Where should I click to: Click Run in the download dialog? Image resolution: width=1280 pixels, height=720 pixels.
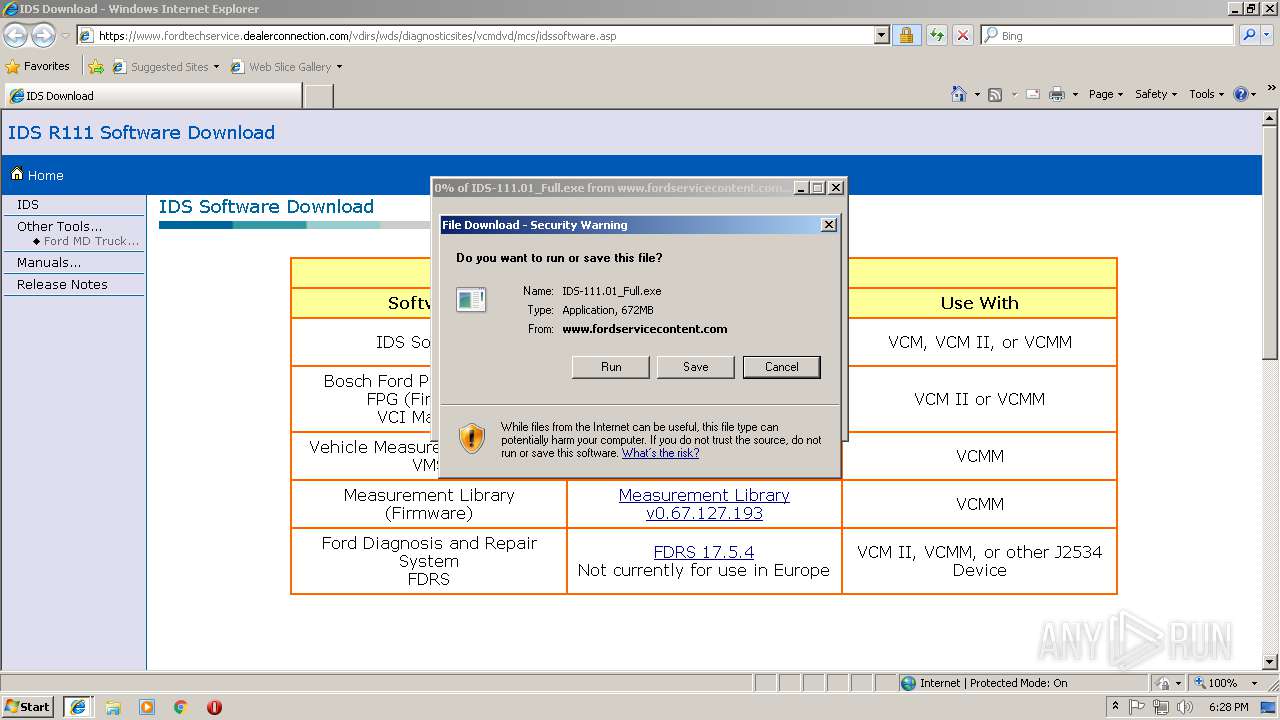[611, 367]
